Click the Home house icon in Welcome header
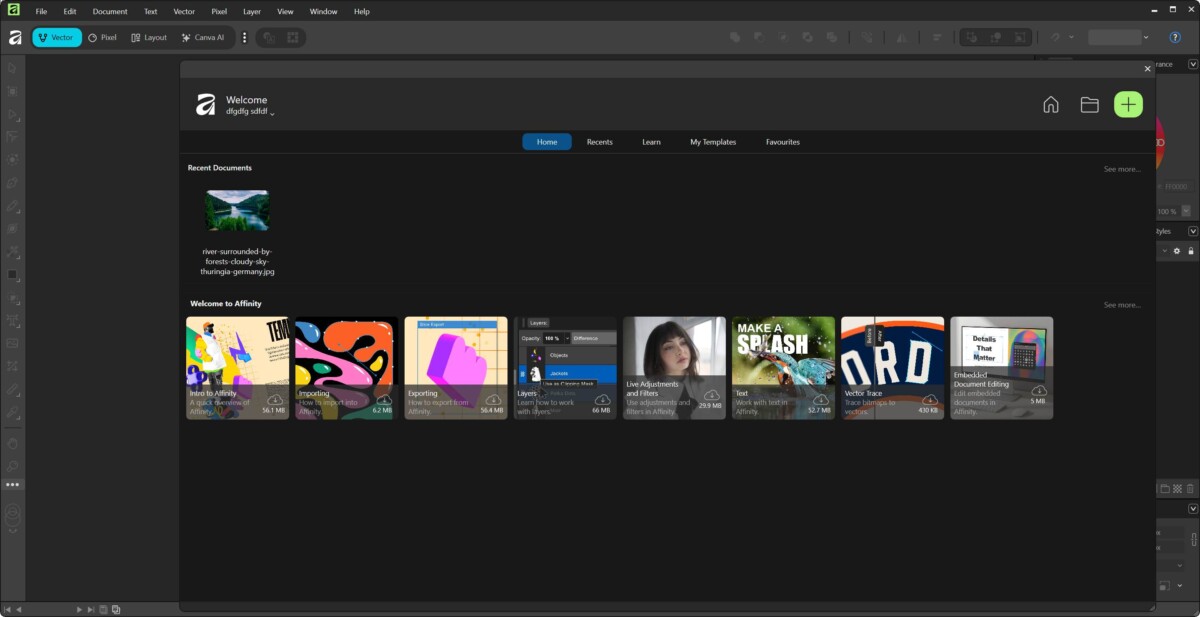 [1050, 104]
